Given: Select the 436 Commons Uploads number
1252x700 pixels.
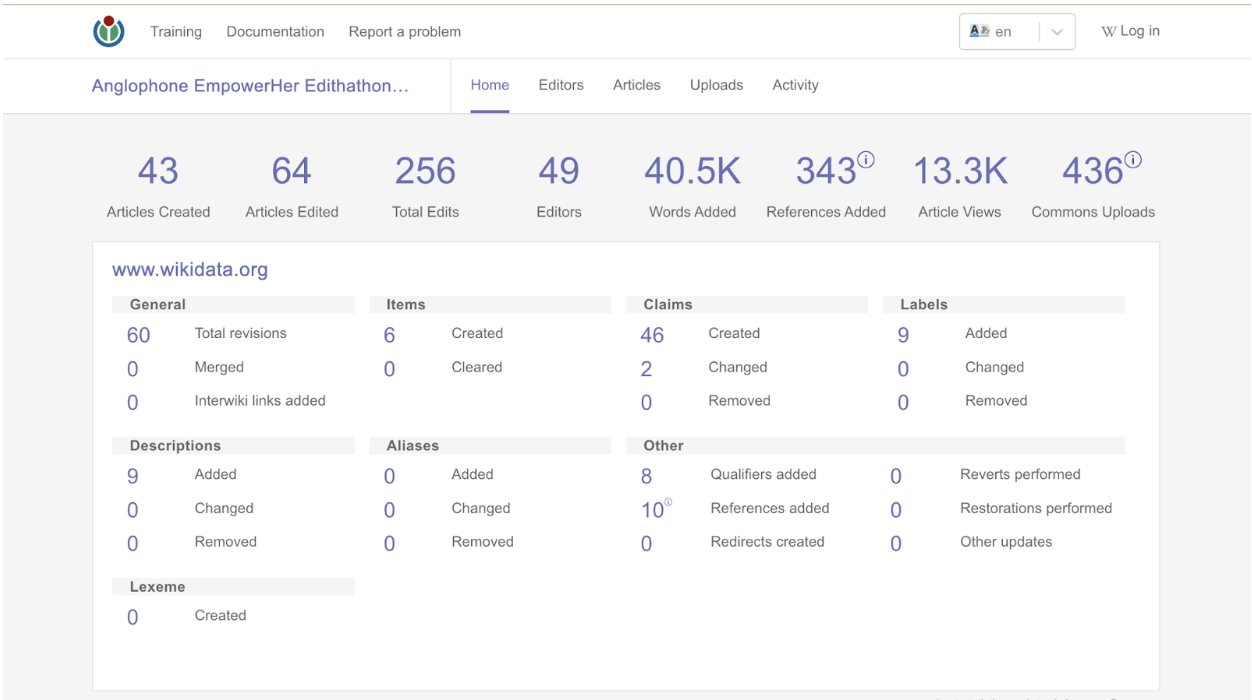Looking at the screenshot, I should click(x=1093, y=171).
